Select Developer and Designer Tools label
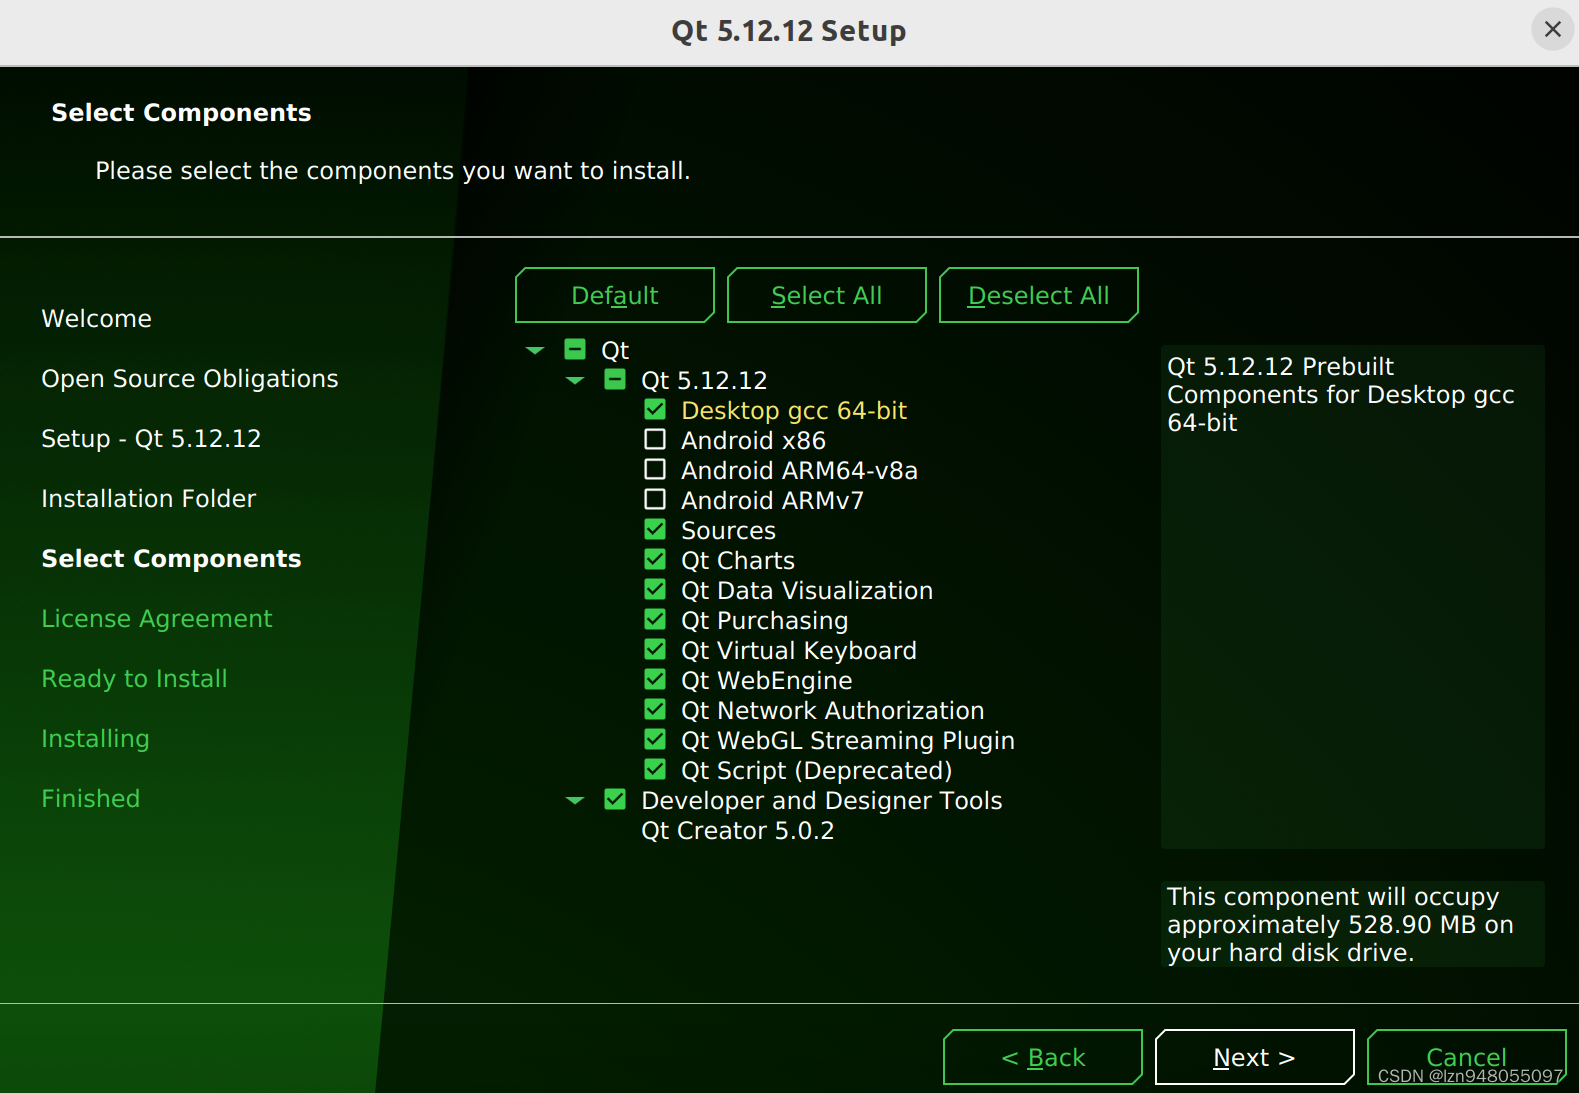 pos(822,801)
